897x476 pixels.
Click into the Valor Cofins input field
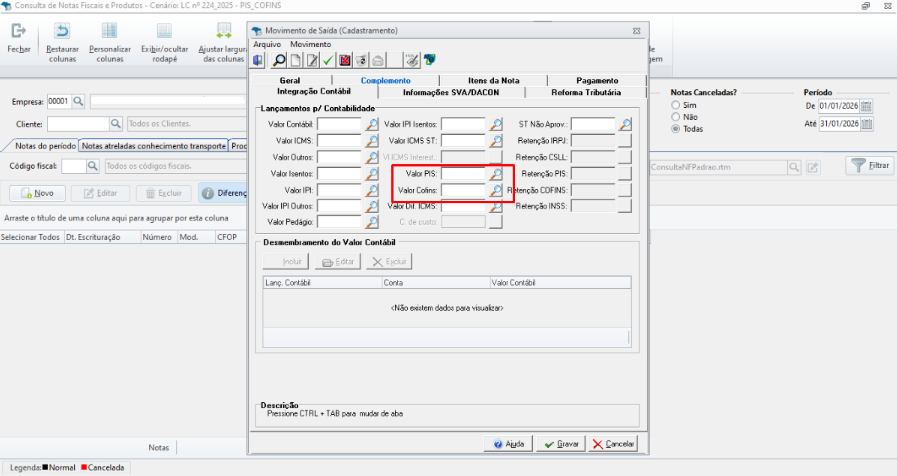tap(463, 190)
